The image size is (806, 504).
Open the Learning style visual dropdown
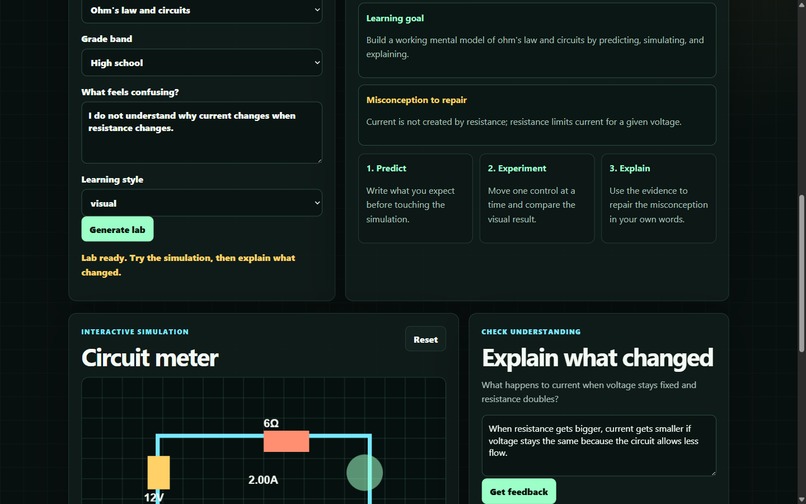pyautogui.click(x=202, y=203)
